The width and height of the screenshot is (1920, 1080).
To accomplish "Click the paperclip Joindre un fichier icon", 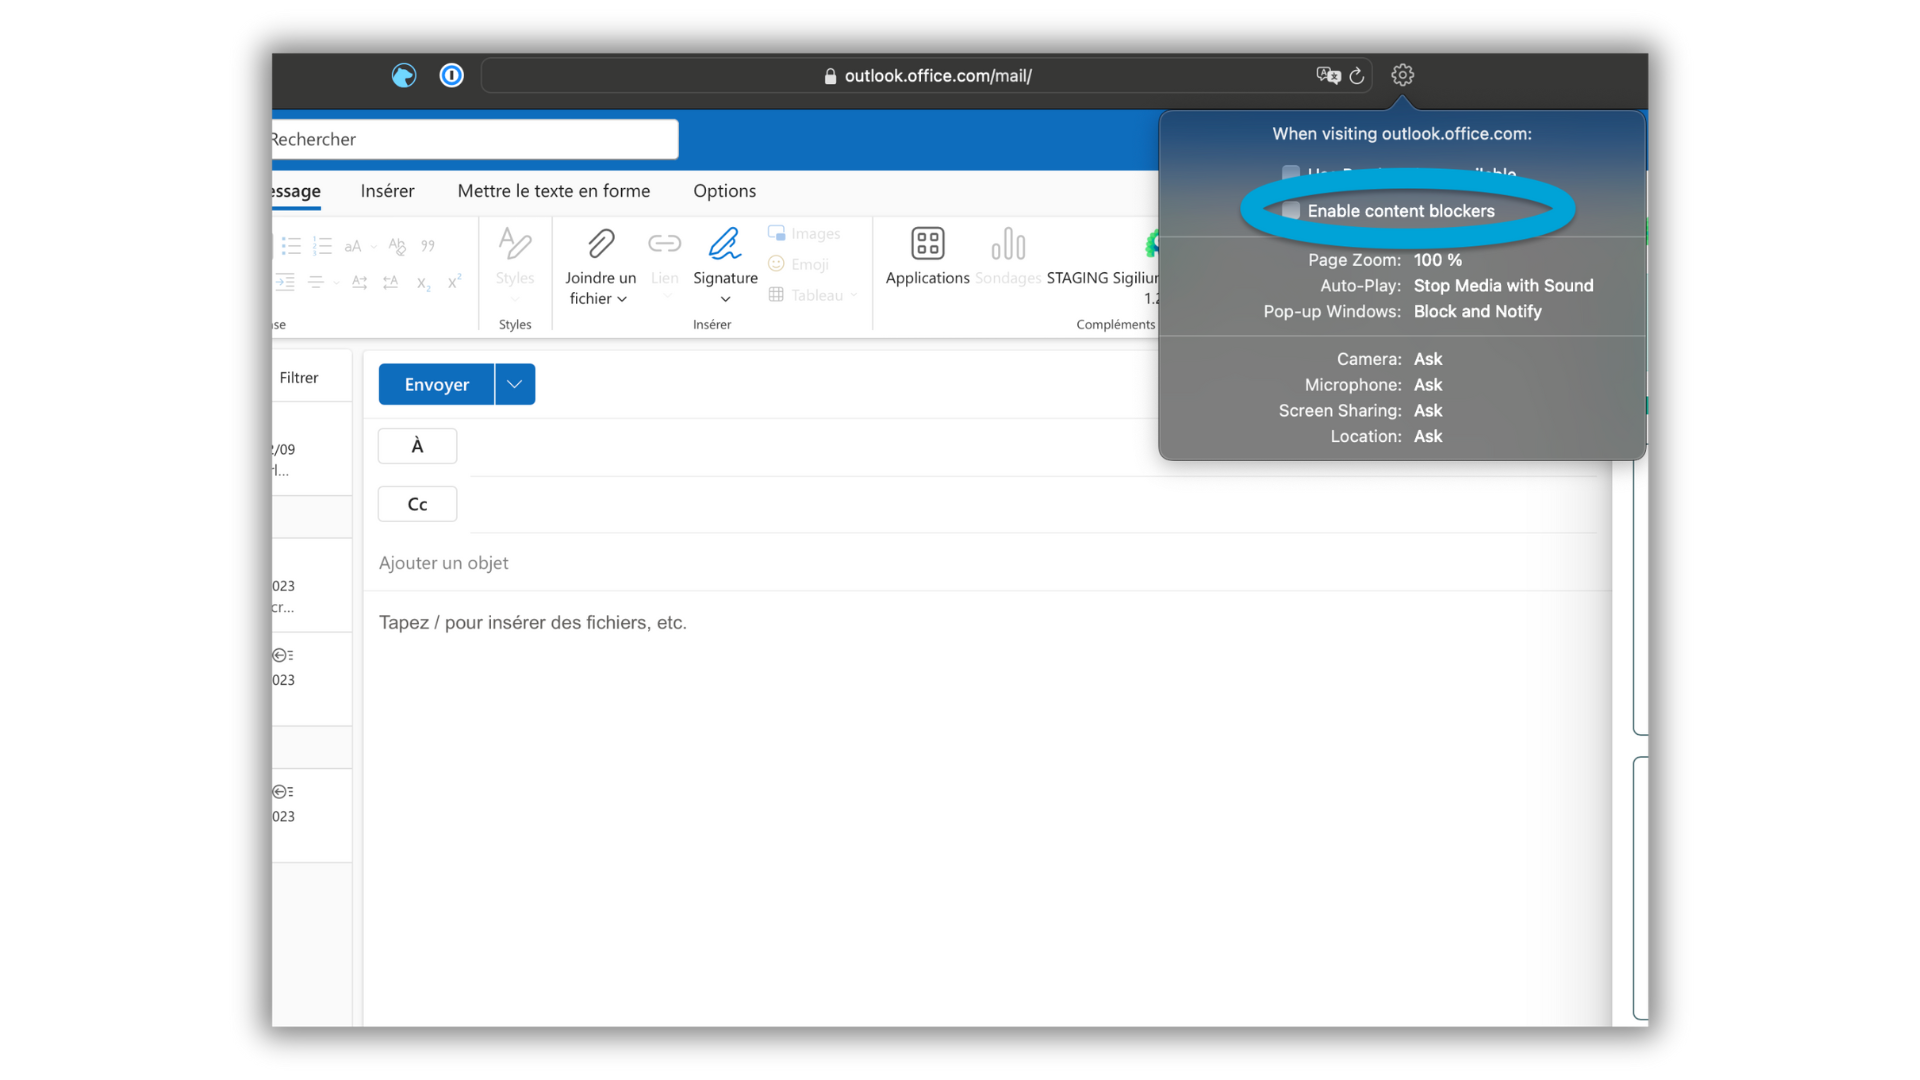I will pyautogui.click(x=600, y=244).
